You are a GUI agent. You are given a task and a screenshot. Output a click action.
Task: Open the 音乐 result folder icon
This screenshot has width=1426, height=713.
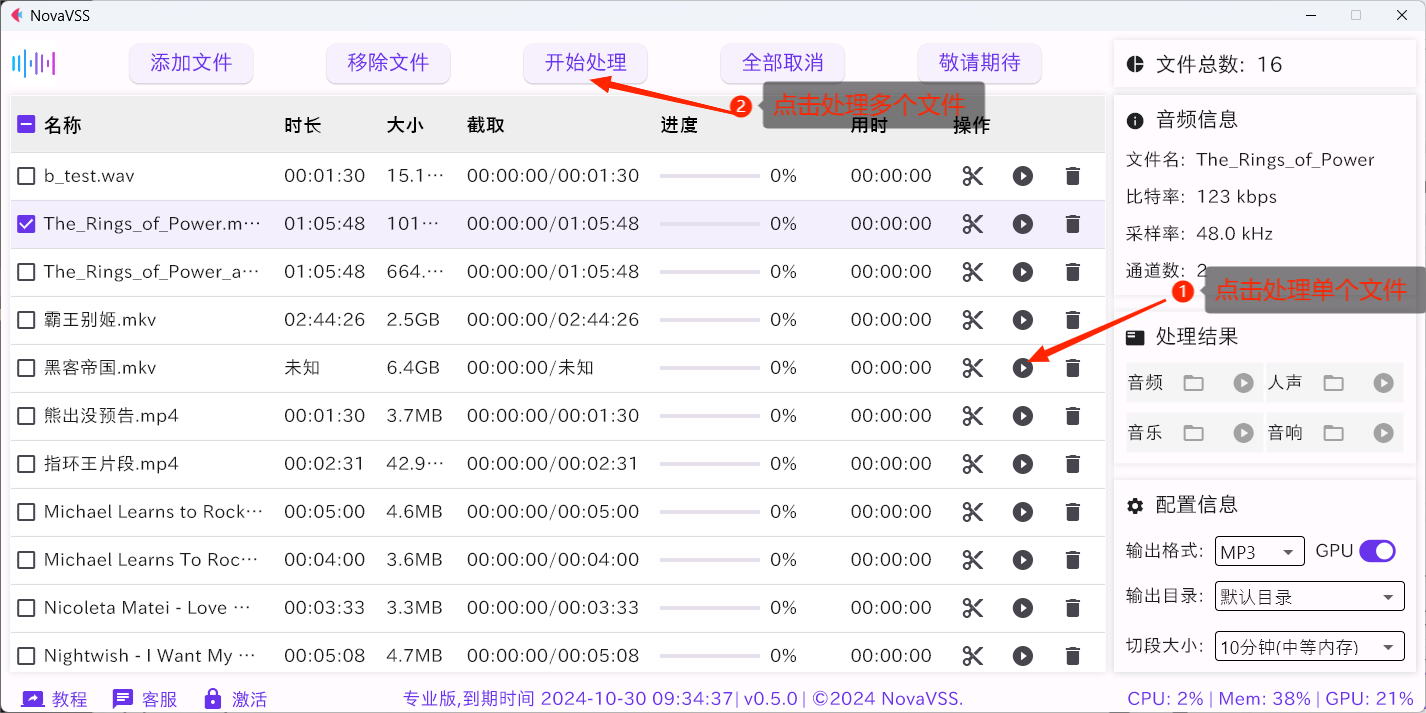1193,432
